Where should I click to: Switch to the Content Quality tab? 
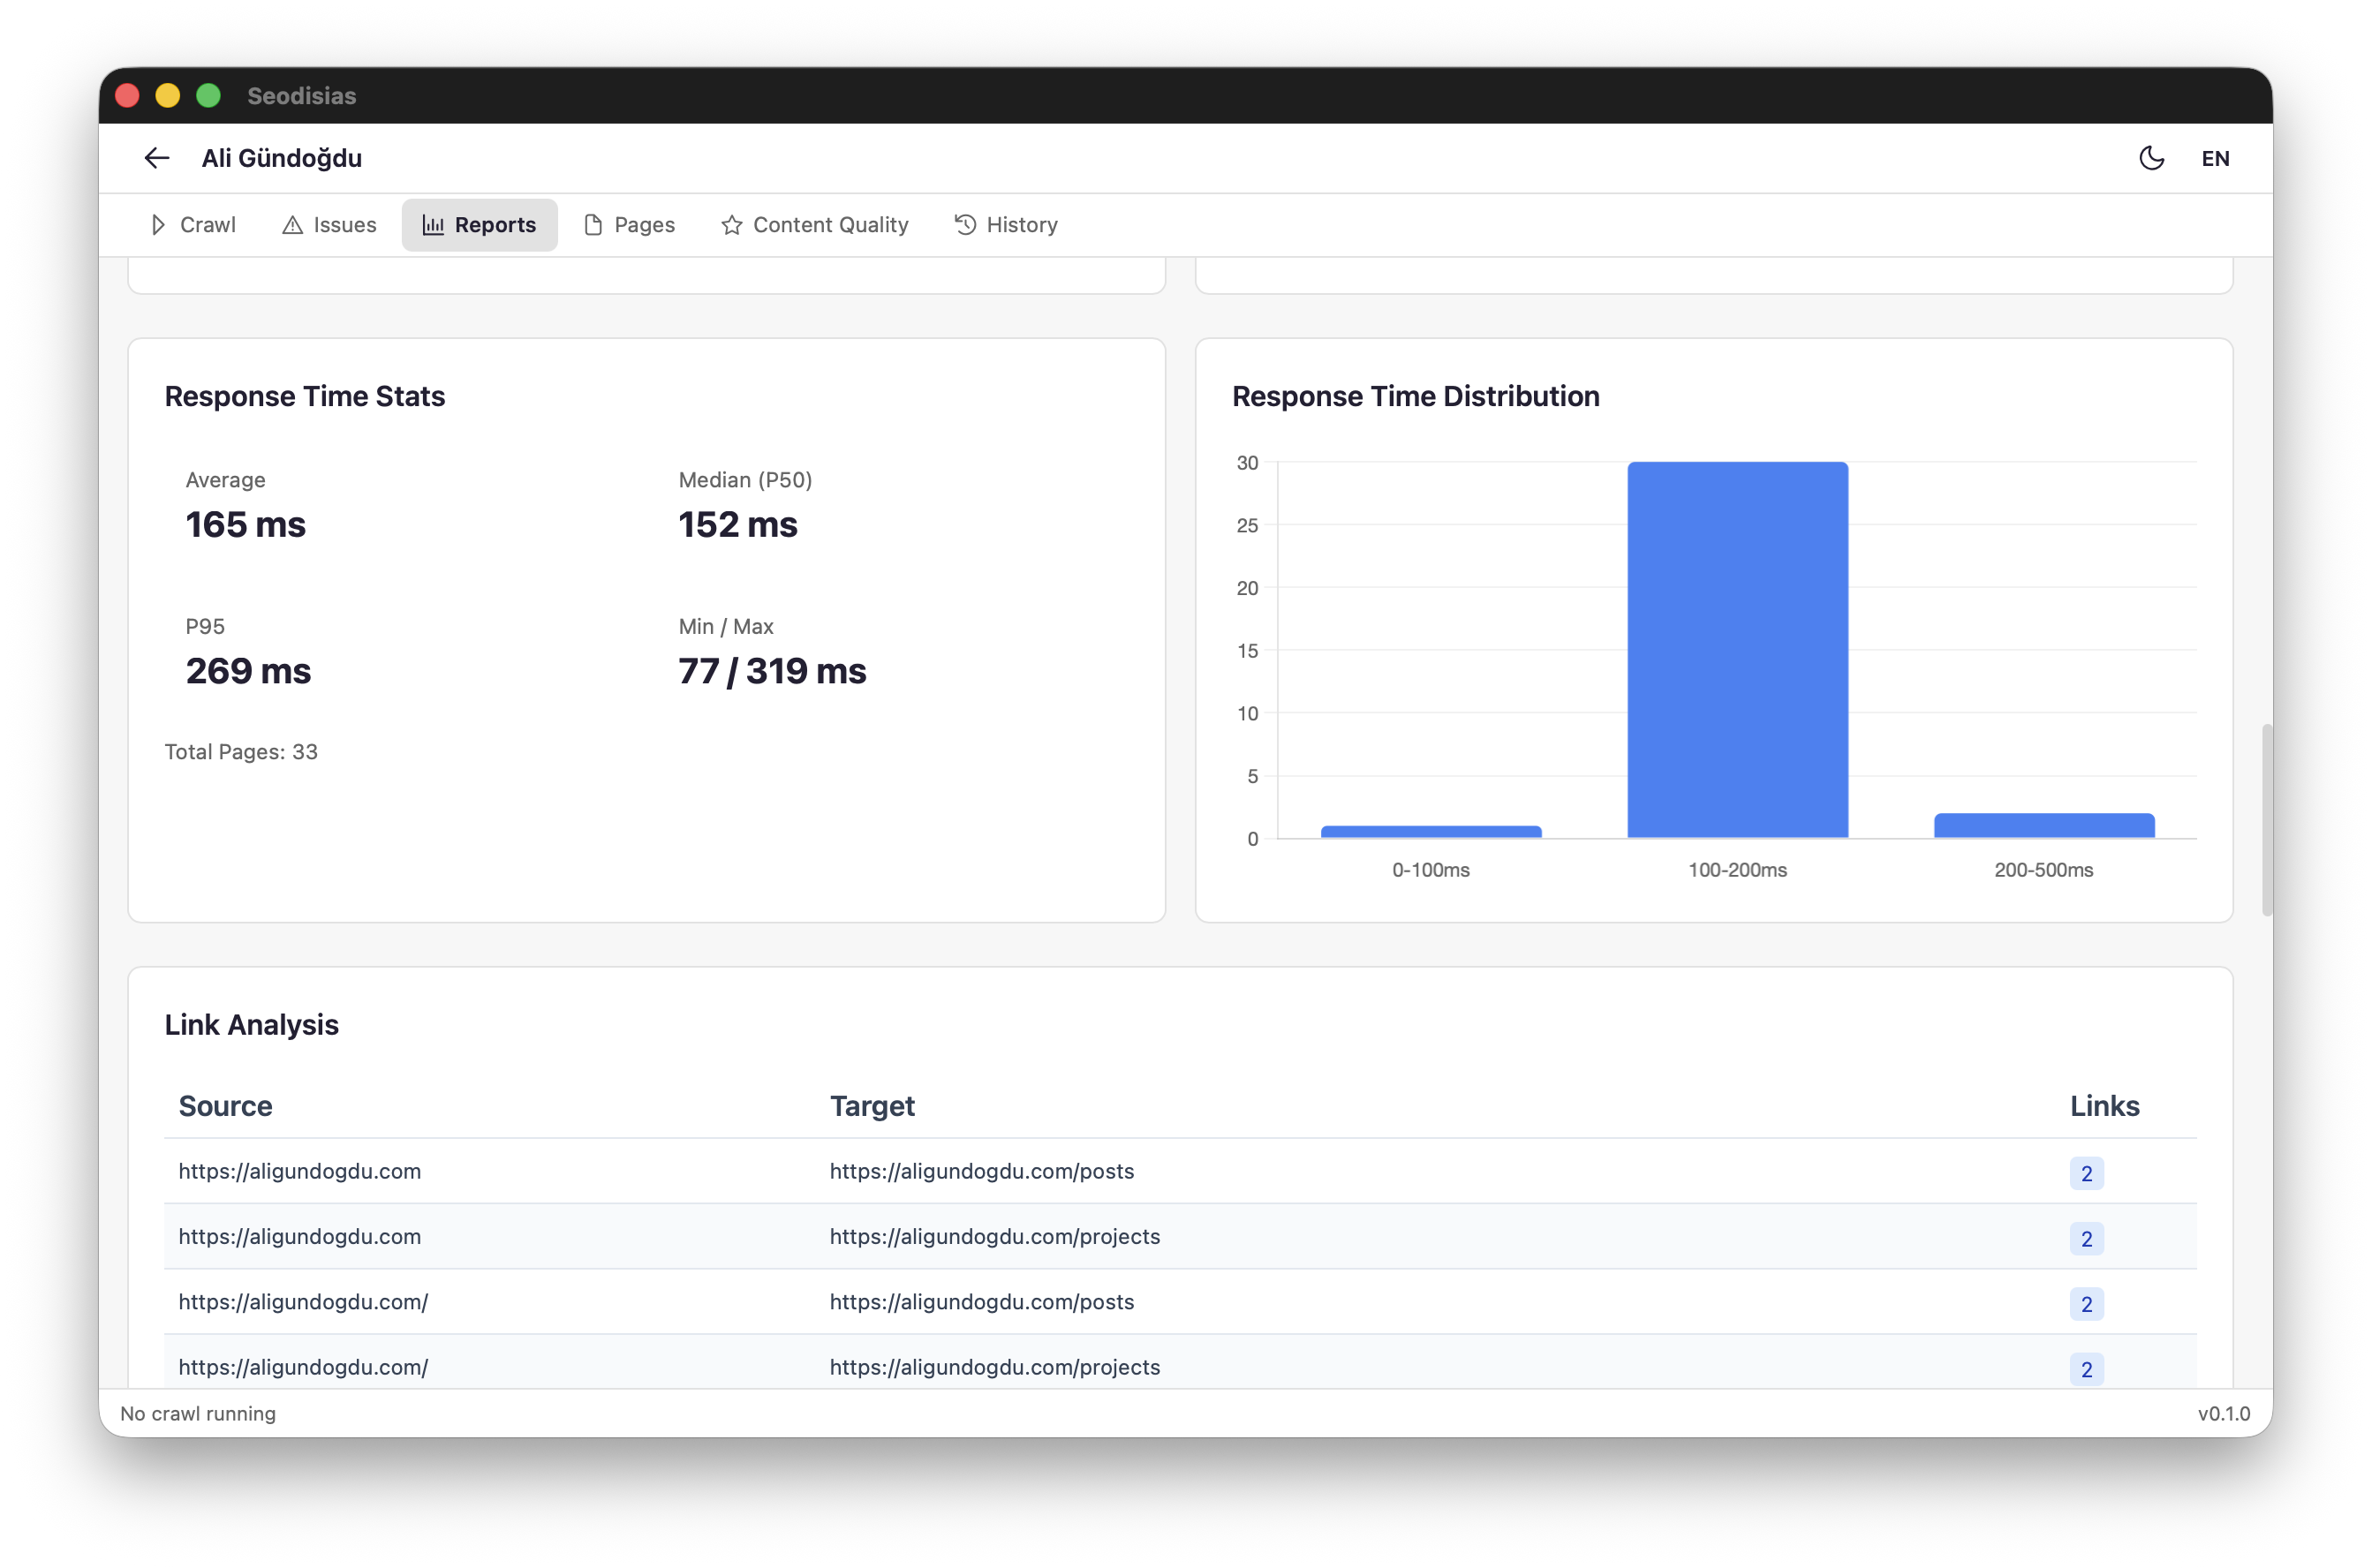pos(830,225)
